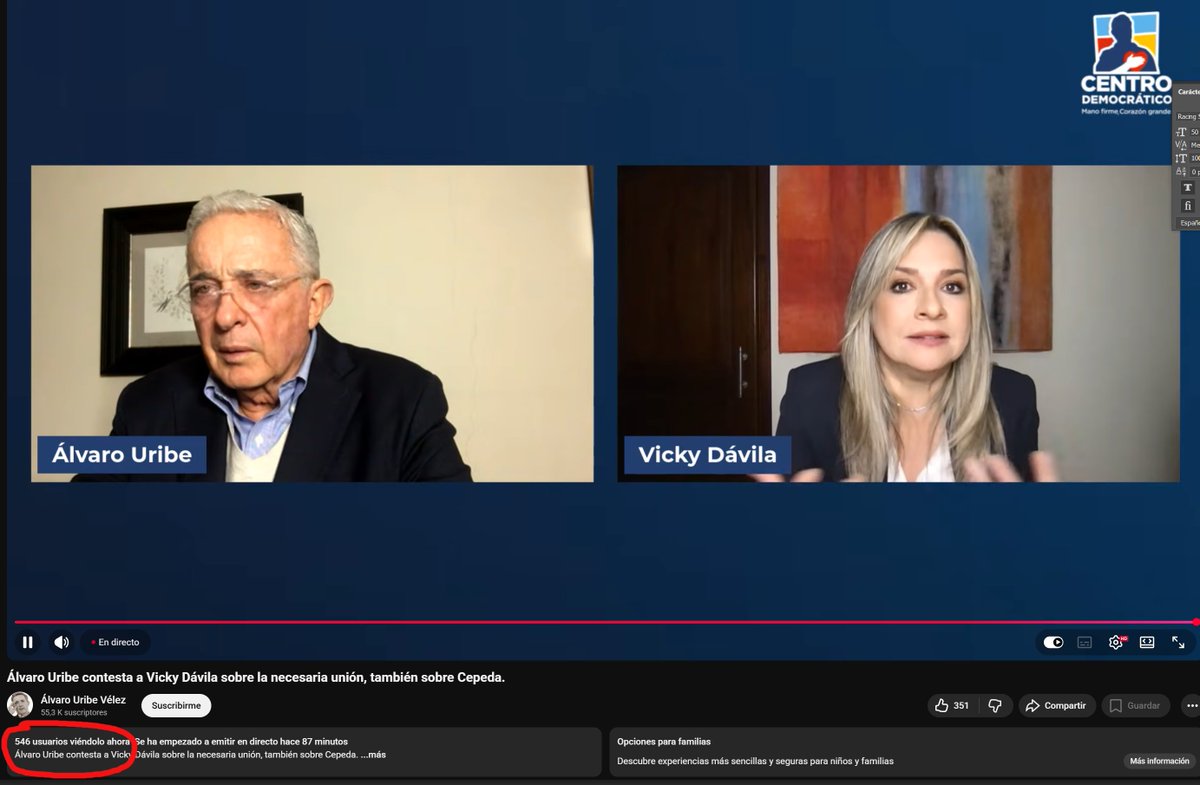Screen dimensions: 1200x785
Task: Open the channel name Álvaro Uribe Vélez
Action: [83, 700]
